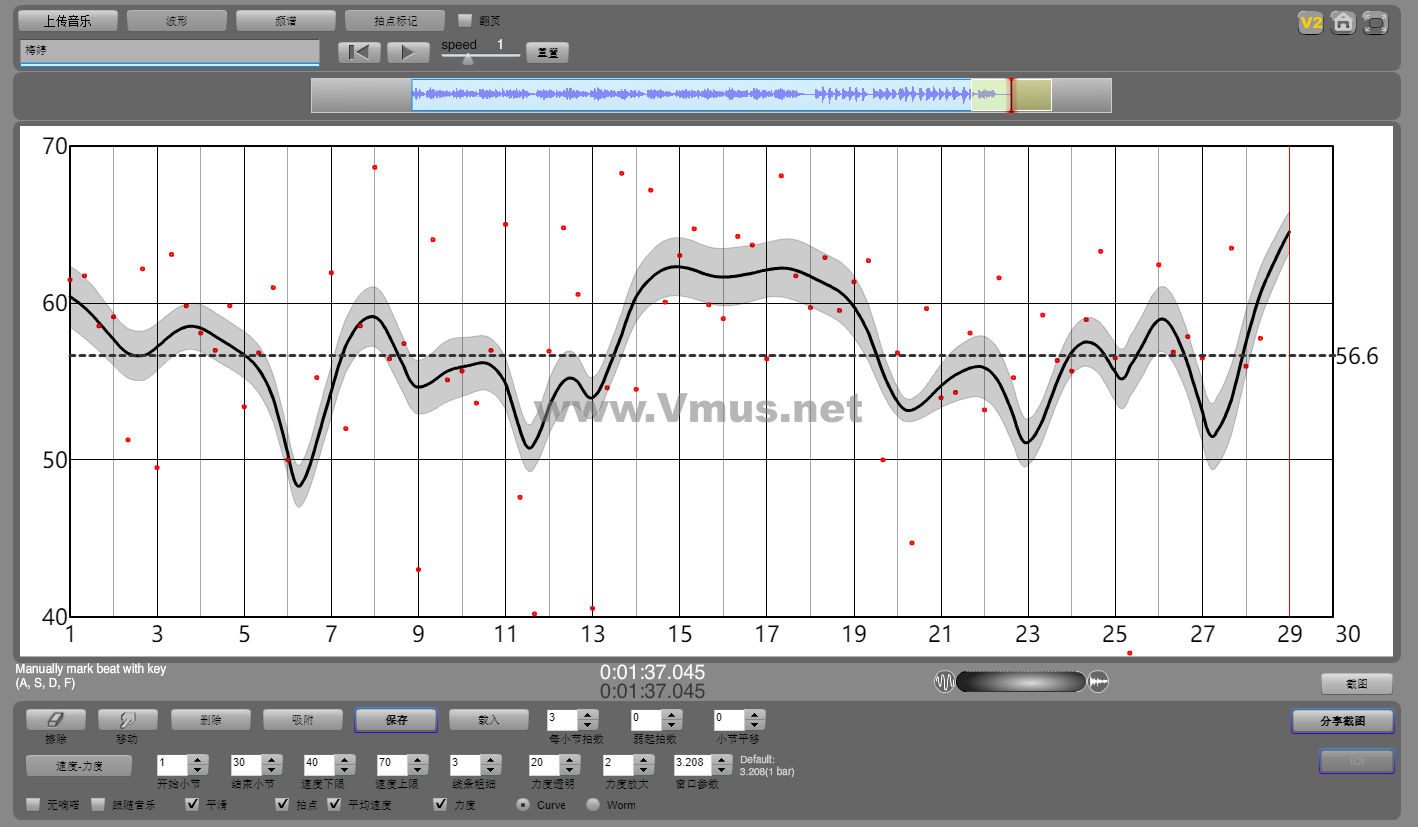This screenshot has height=827, width=1418.
Task: Uncheck the 平滑 smoothing checkbox
Action: point(192,804)
